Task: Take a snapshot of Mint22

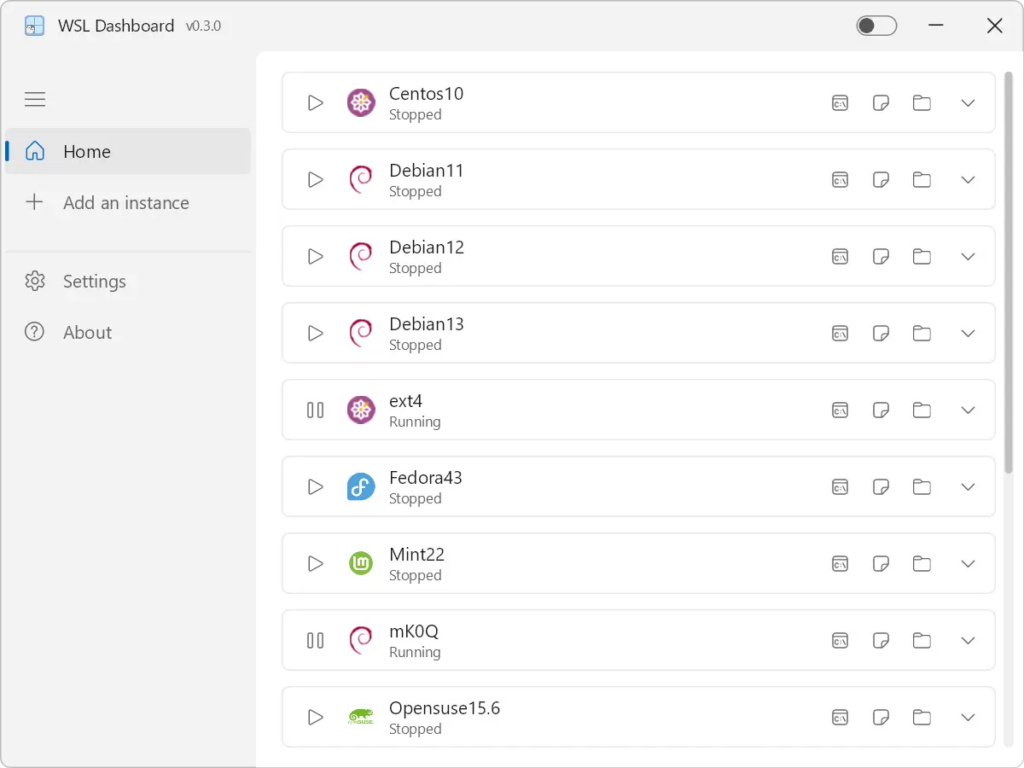Action: 881,564
